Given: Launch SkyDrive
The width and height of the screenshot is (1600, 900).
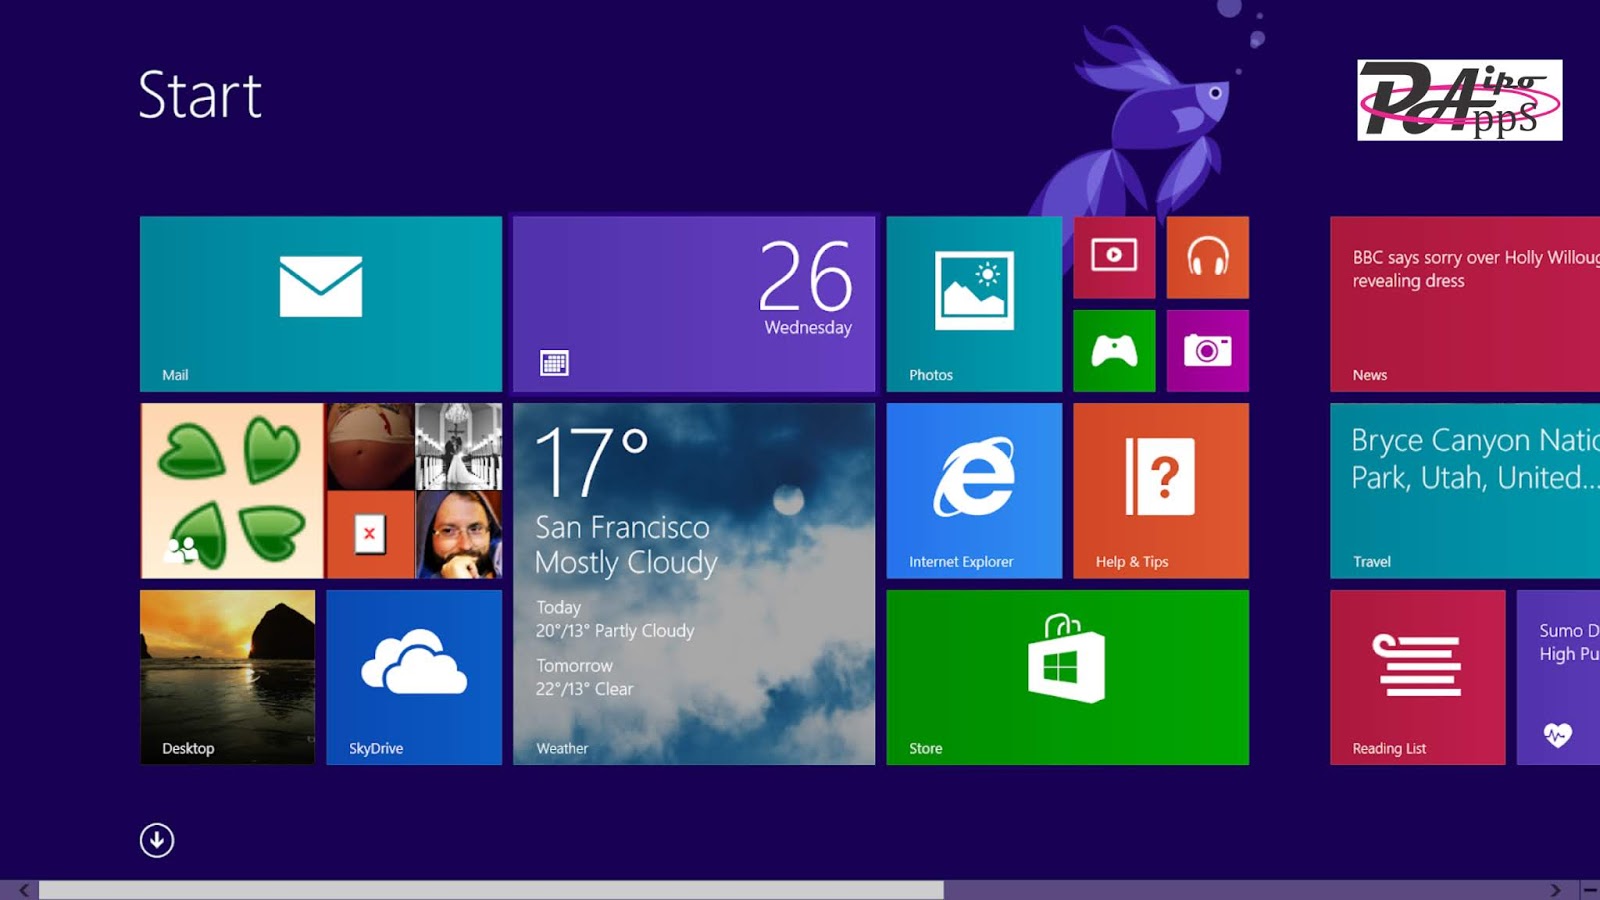Looking at the screenshot, I should 413,677.
